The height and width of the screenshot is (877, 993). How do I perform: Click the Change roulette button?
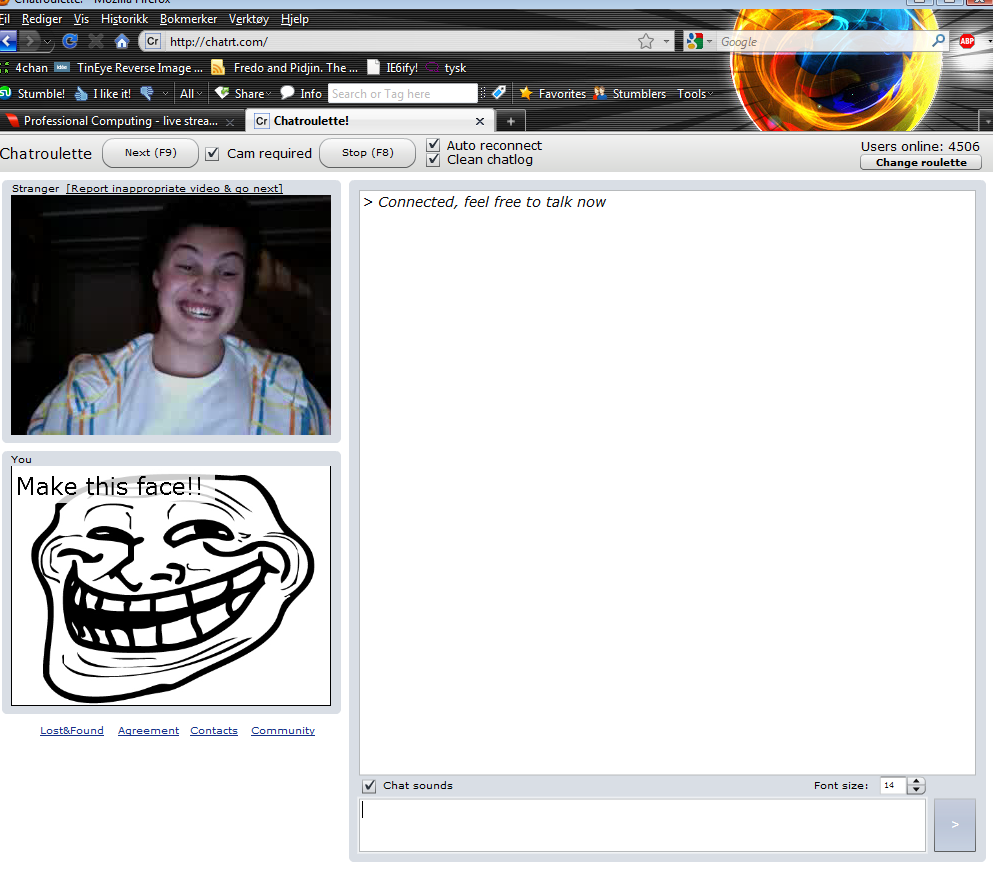point(921,163)
